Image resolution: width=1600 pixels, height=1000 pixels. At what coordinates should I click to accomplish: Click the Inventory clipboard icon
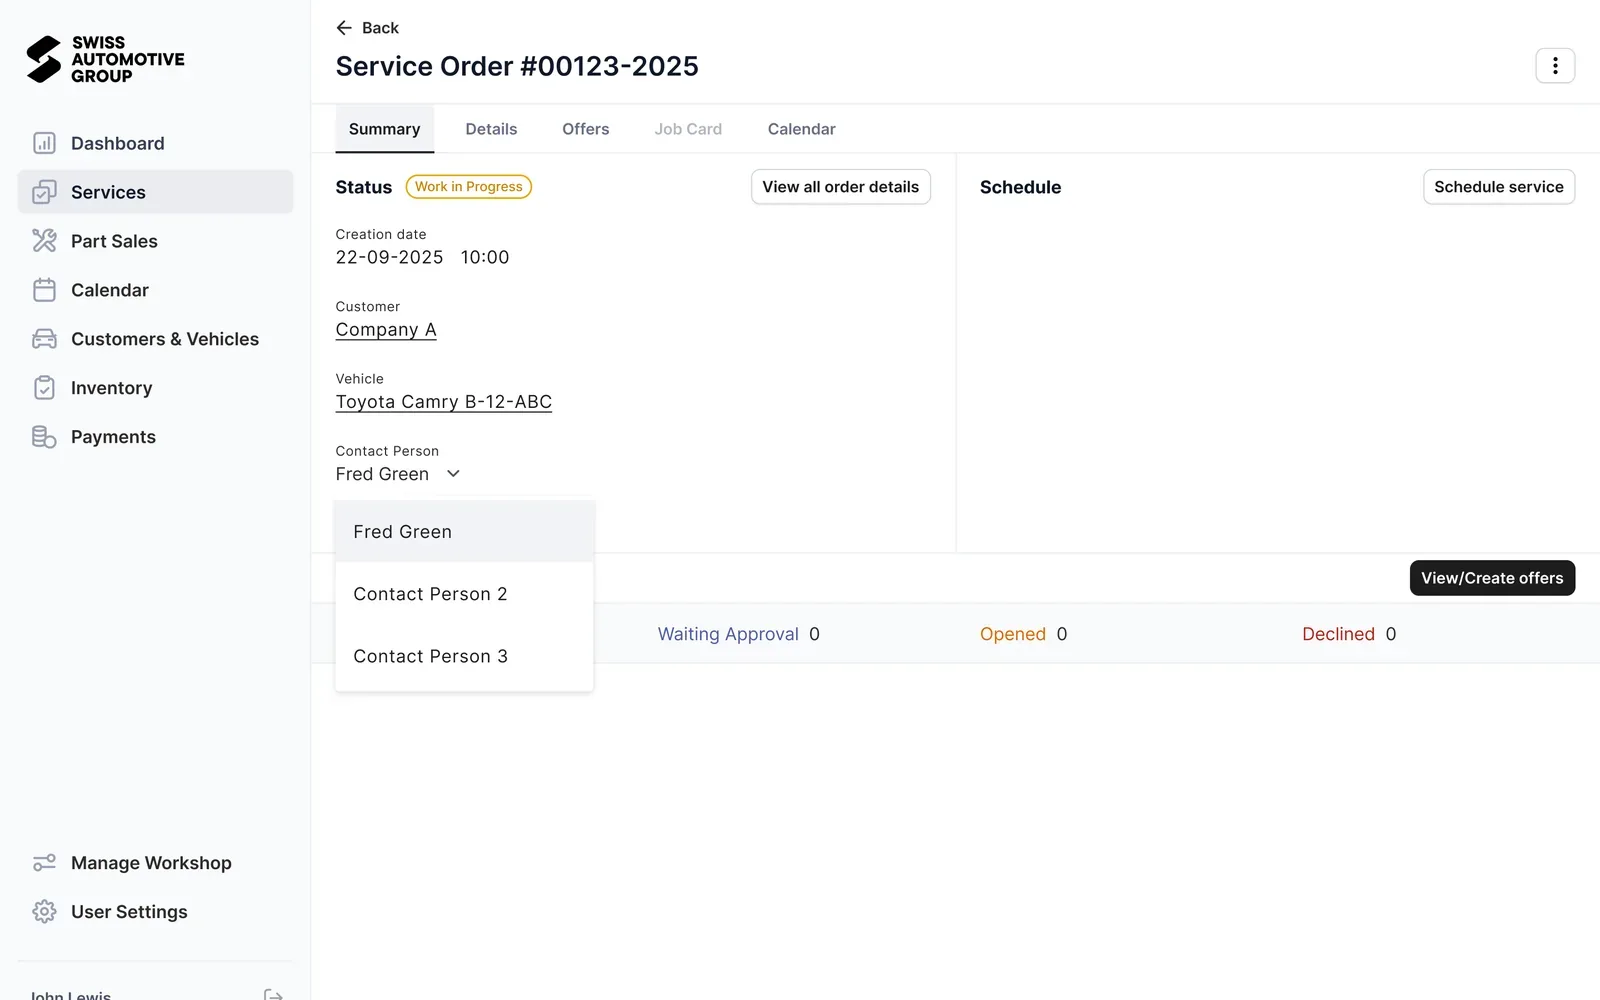point(44,388)
